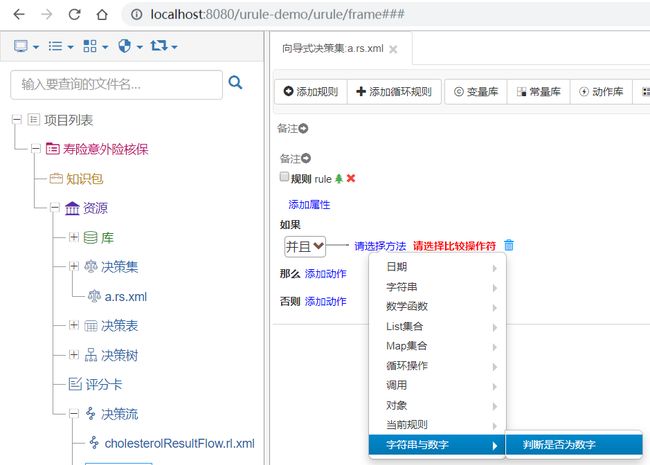This screenshot has width=650, height=465.
Task: Switch to the 向导式决策集:a.rs.xml tab
Action: 333,48
